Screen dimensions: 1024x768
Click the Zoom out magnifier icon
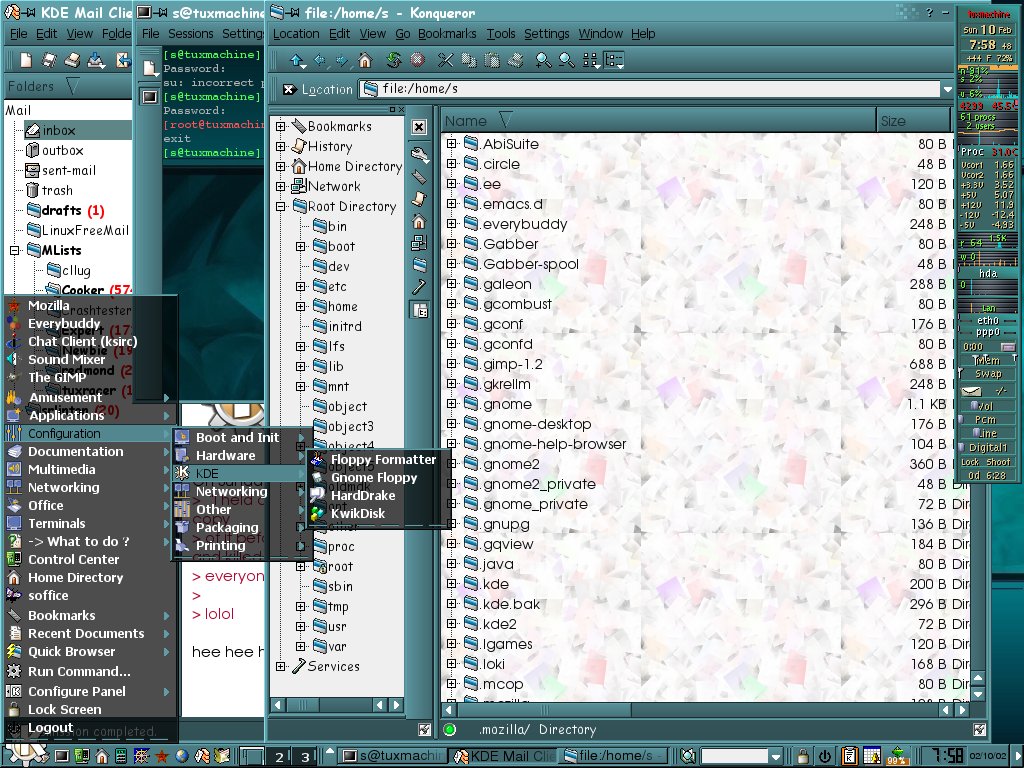(567, 61)
